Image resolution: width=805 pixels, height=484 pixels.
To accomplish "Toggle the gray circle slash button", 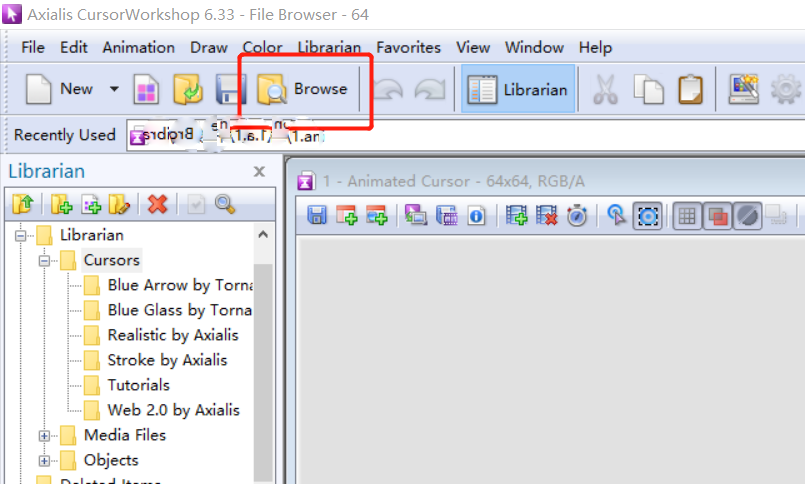I will tap(748, 216).
